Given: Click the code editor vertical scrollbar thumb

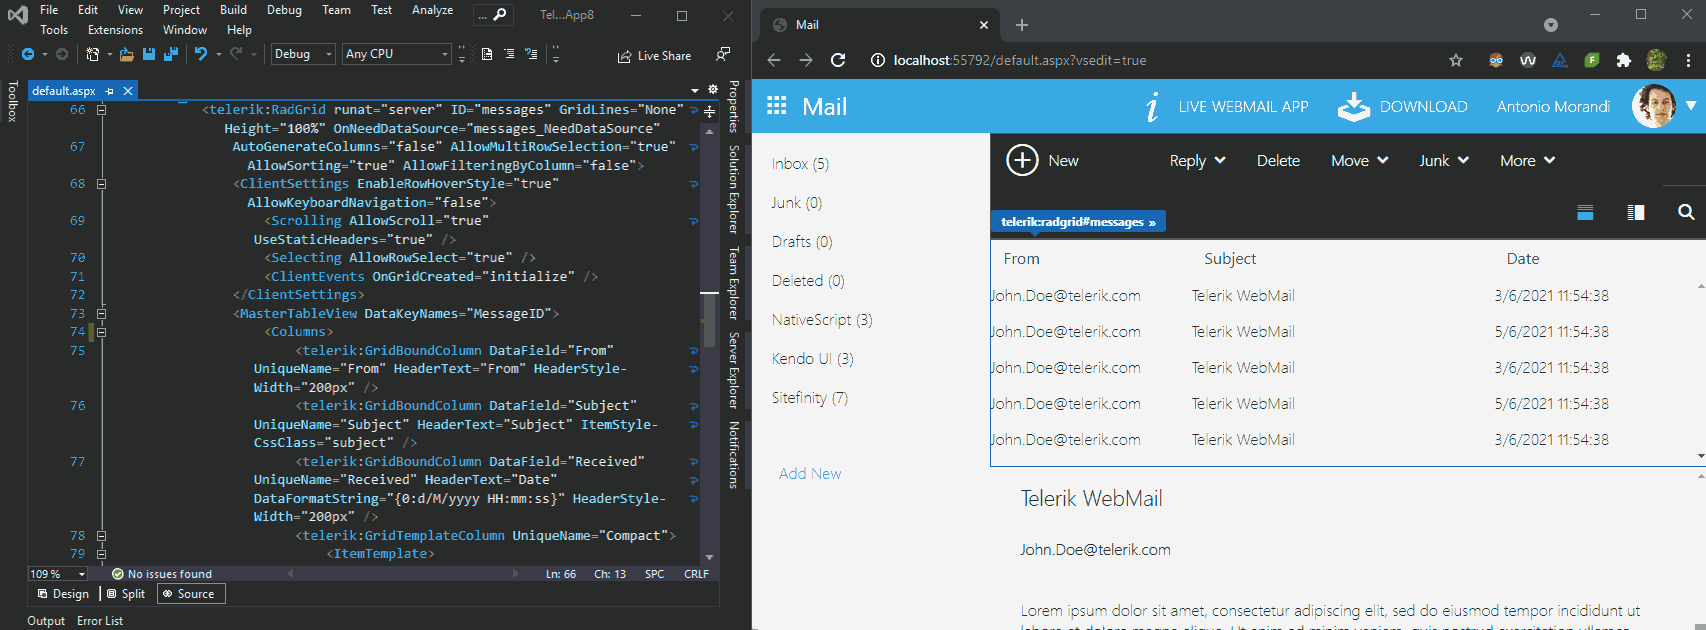Looking at the screenshot, I should pos(710,319).
